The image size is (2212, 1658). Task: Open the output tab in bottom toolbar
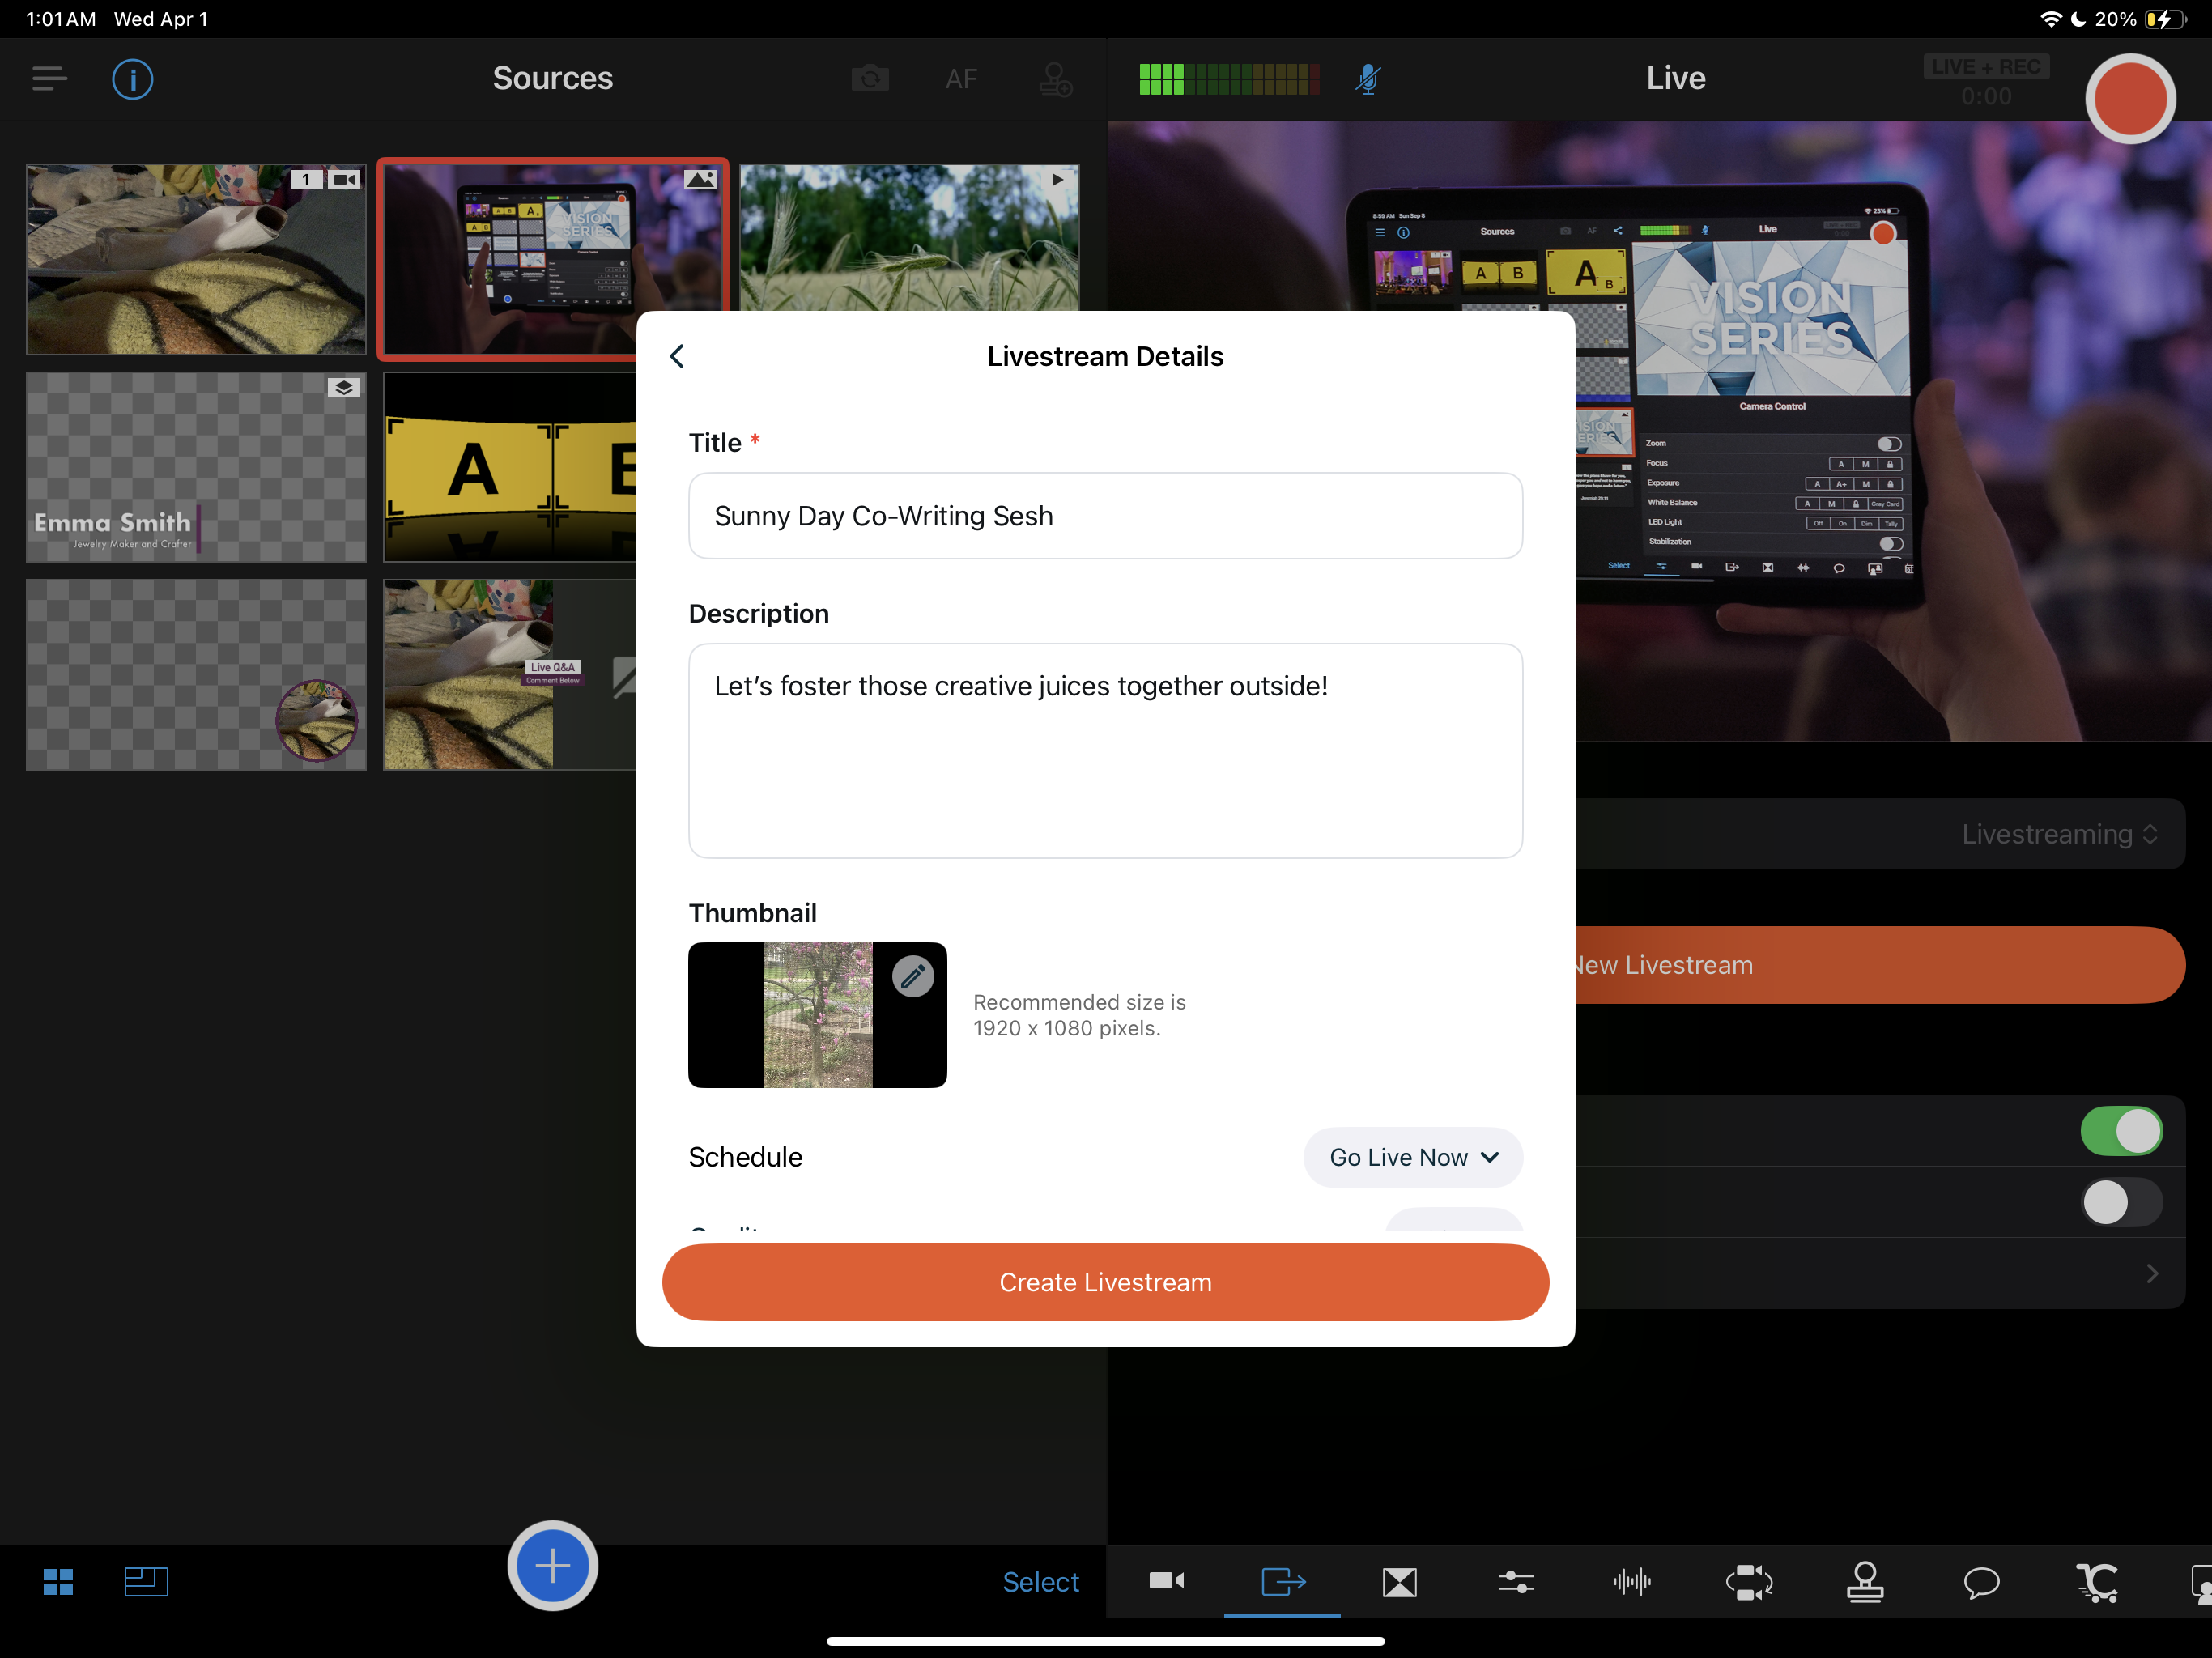click(x=1282, y=1581)
